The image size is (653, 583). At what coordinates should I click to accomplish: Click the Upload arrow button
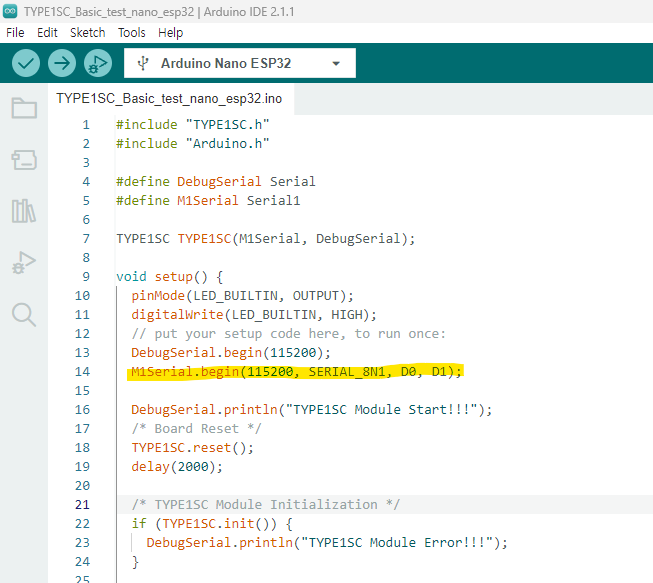[62, 63]
